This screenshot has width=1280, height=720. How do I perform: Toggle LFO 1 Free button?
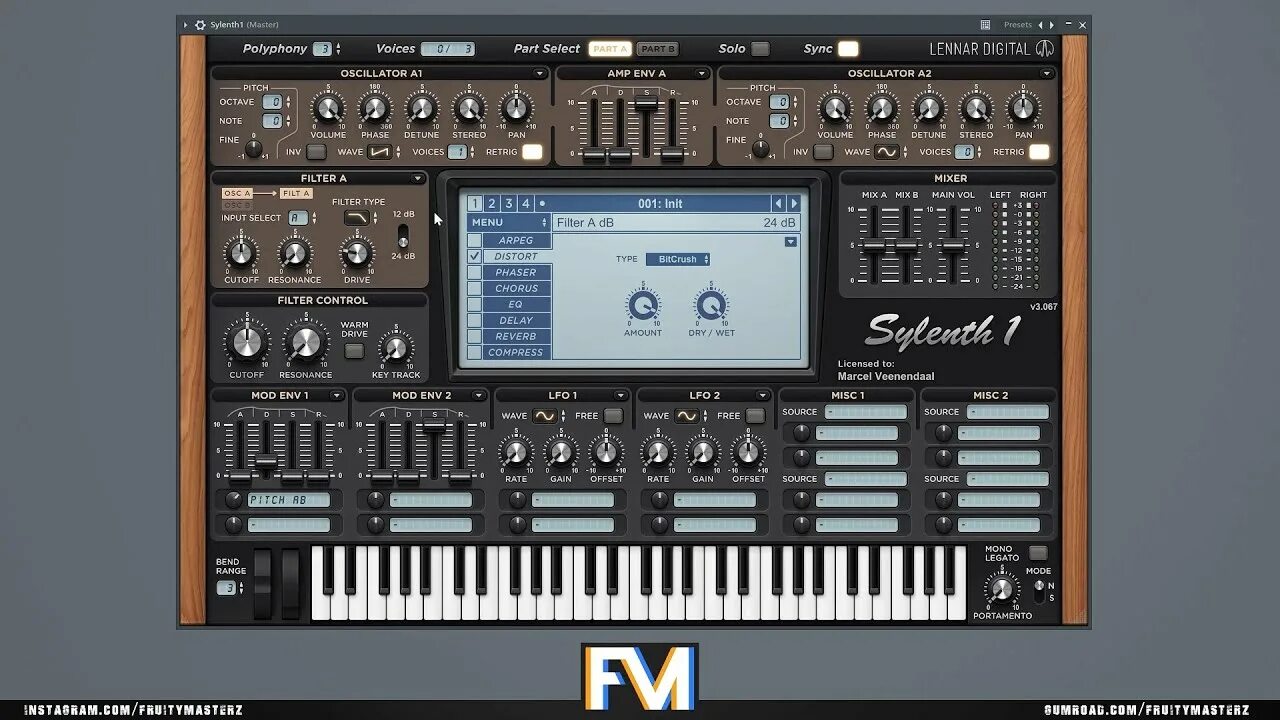coord(613,416)
